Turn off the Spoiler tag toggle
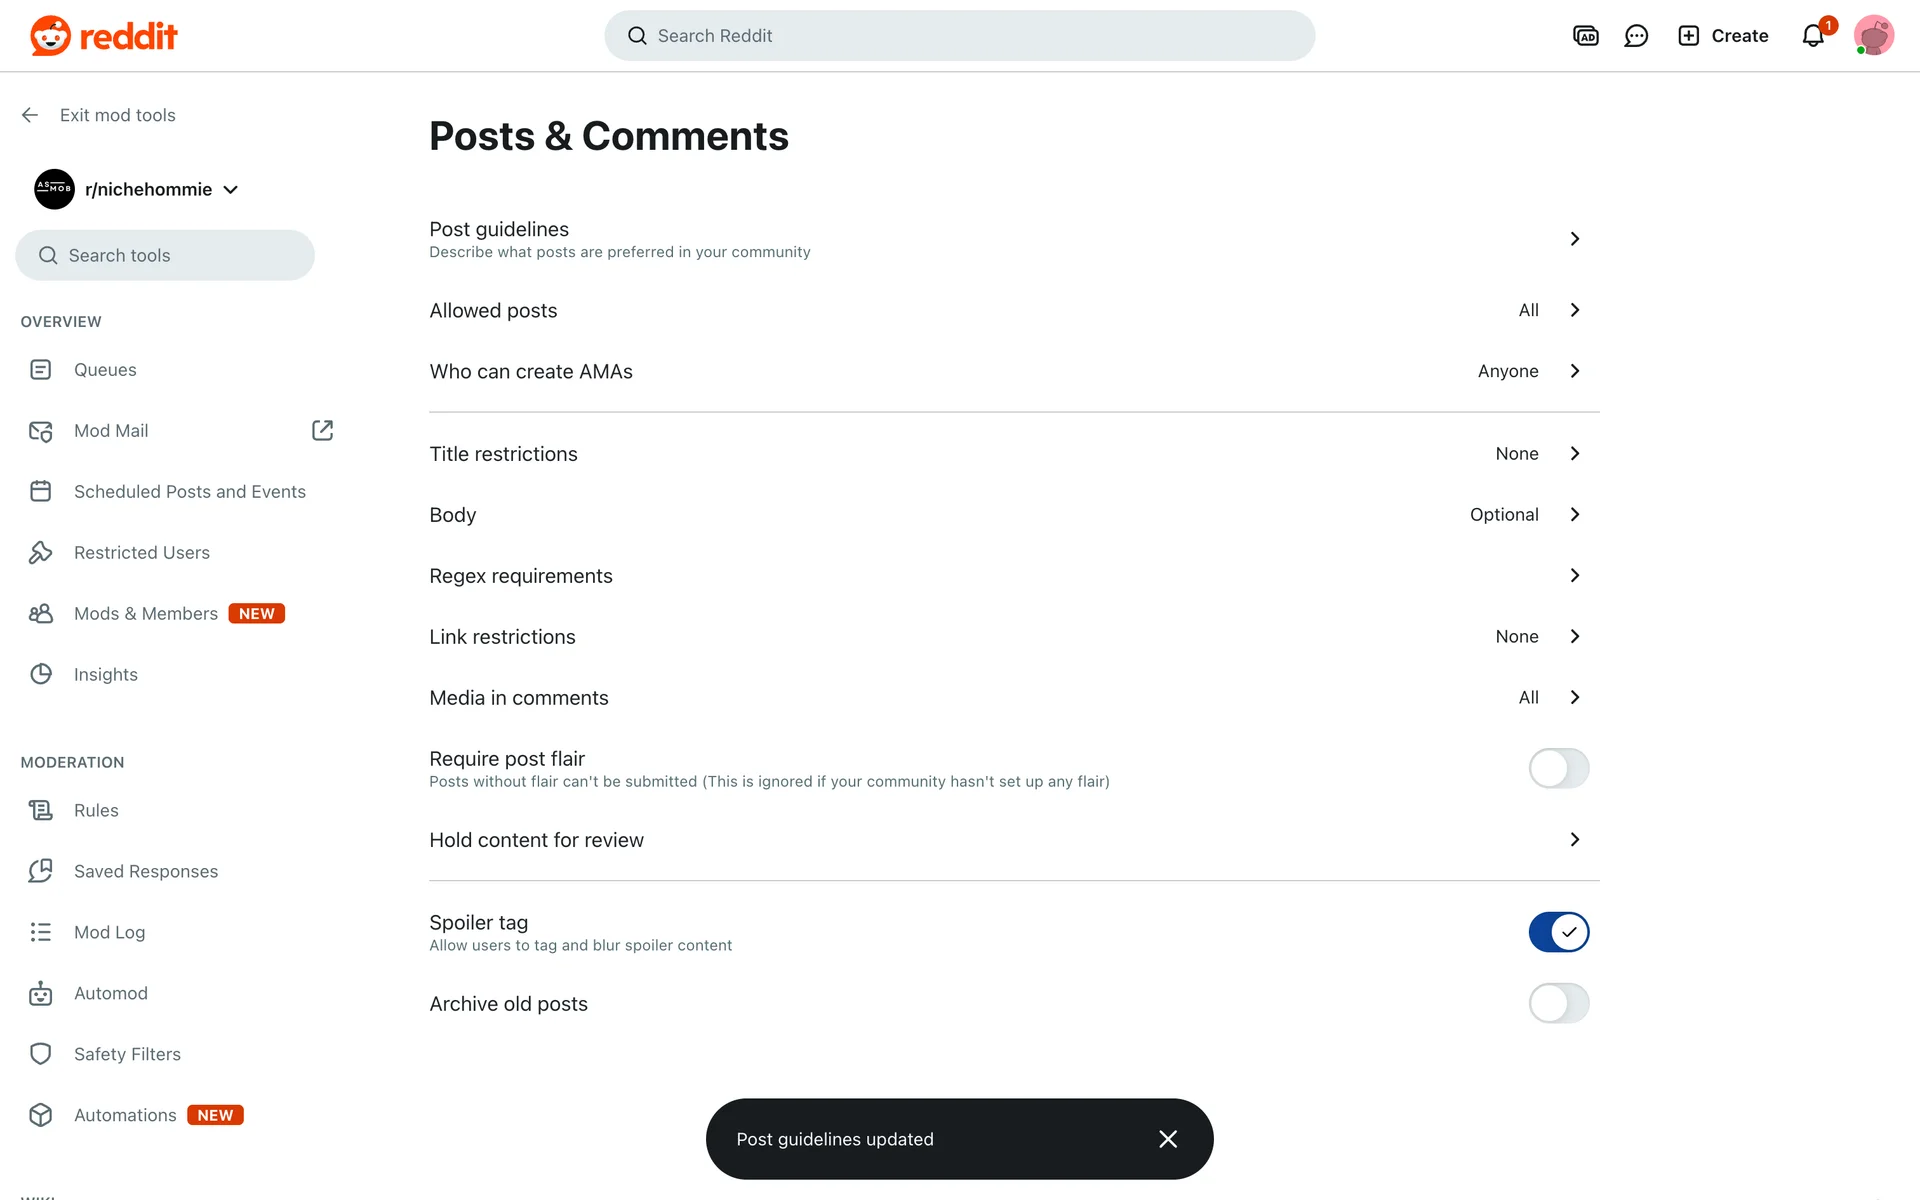Viewport: 1920px width, 1200px height. (1558, 932)
